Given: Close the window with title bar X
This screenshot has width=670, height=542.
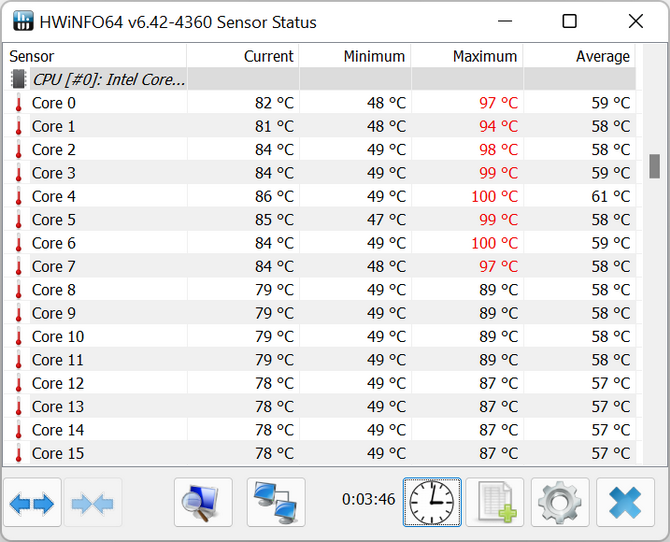Looking at the screenshot, I should (x=636, y=21).
